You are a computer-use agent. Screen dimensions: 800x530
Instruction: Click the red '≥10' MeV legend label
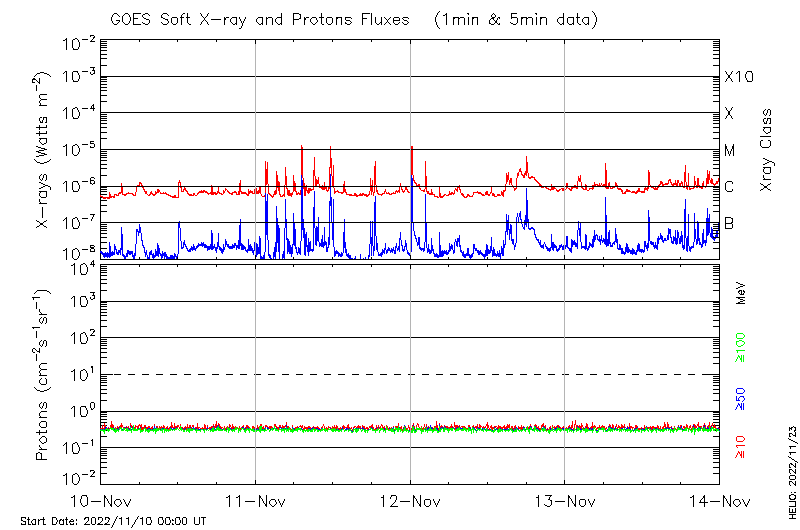[741, 446]
